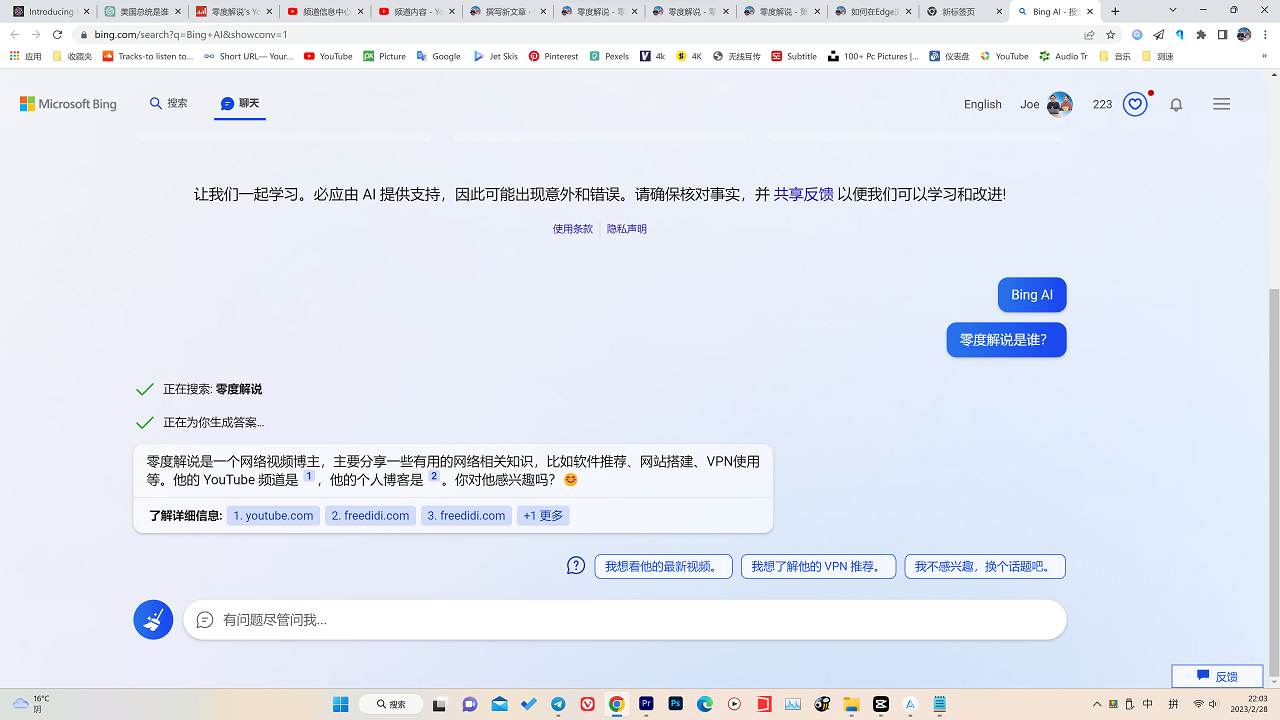Switch to the 搜索 search tab
The width and height of the screenshot is (1280, 720).
[x=169, y=103]
